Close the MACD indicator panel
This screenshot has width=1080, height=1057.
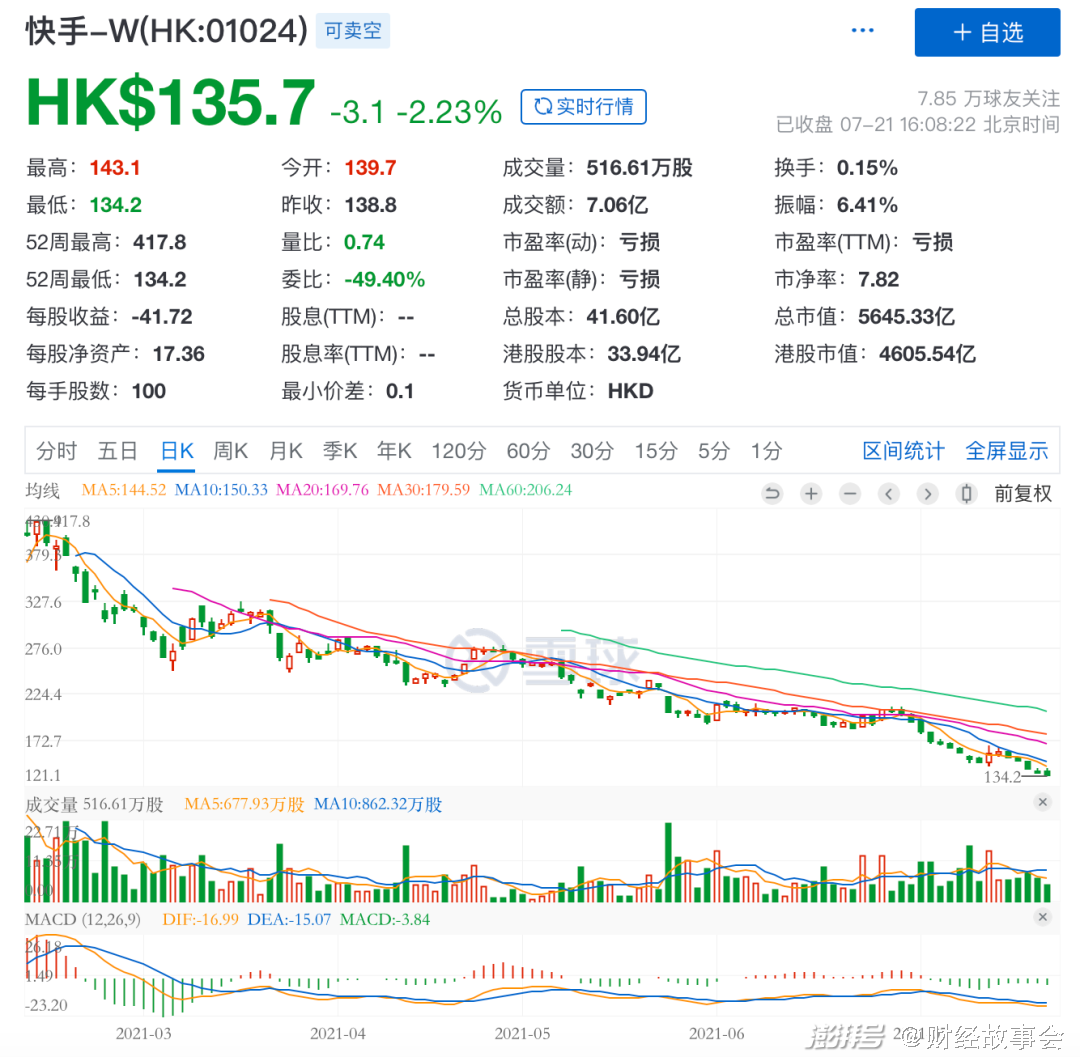click(x=1043, y=917)
